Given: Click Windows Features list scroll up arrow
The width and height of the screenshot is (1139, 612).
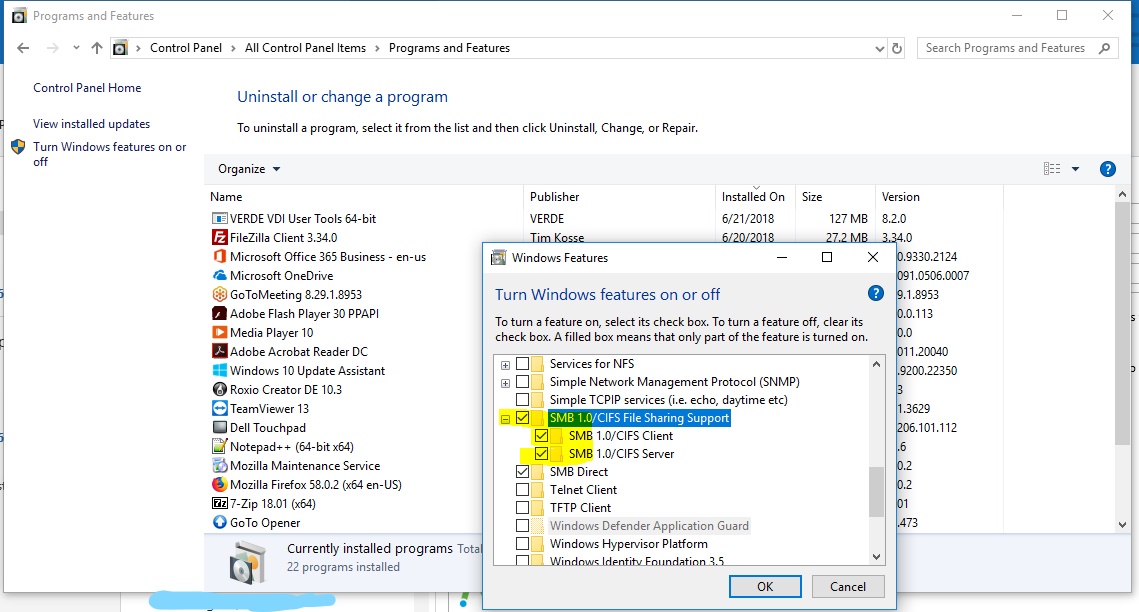Looking at the screenshot, I should coord(876,364).
